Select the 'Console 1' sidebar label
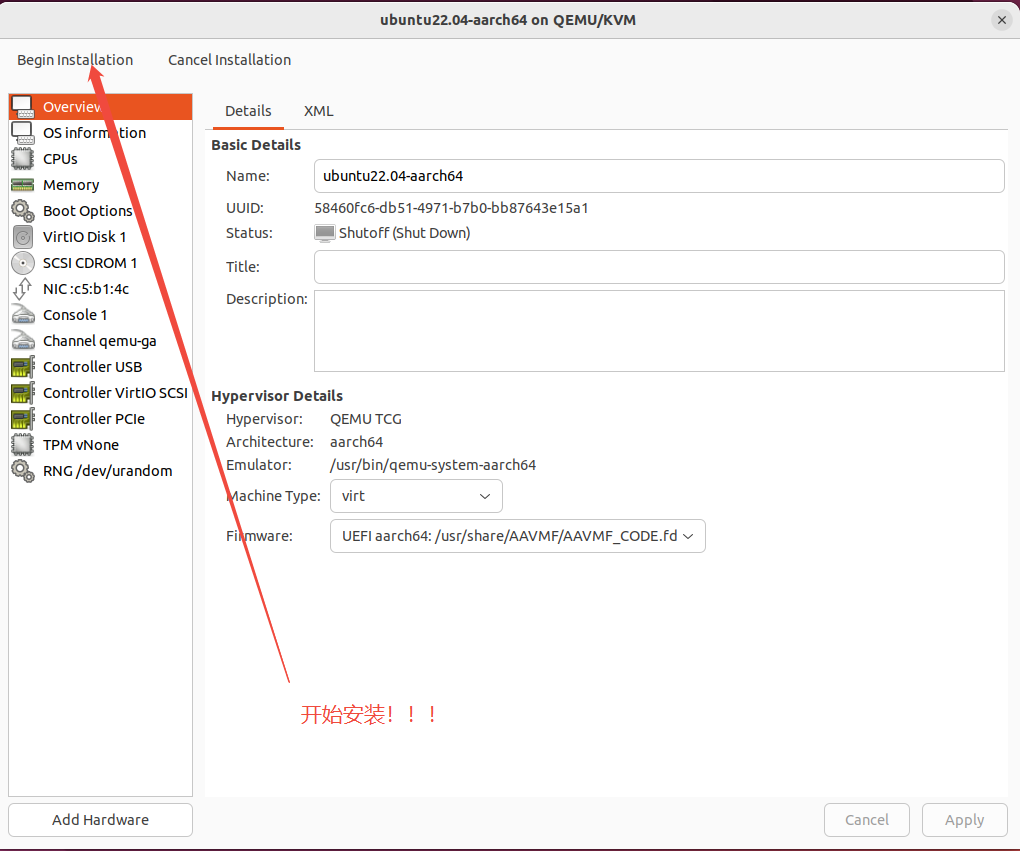 tap(75, 315)
